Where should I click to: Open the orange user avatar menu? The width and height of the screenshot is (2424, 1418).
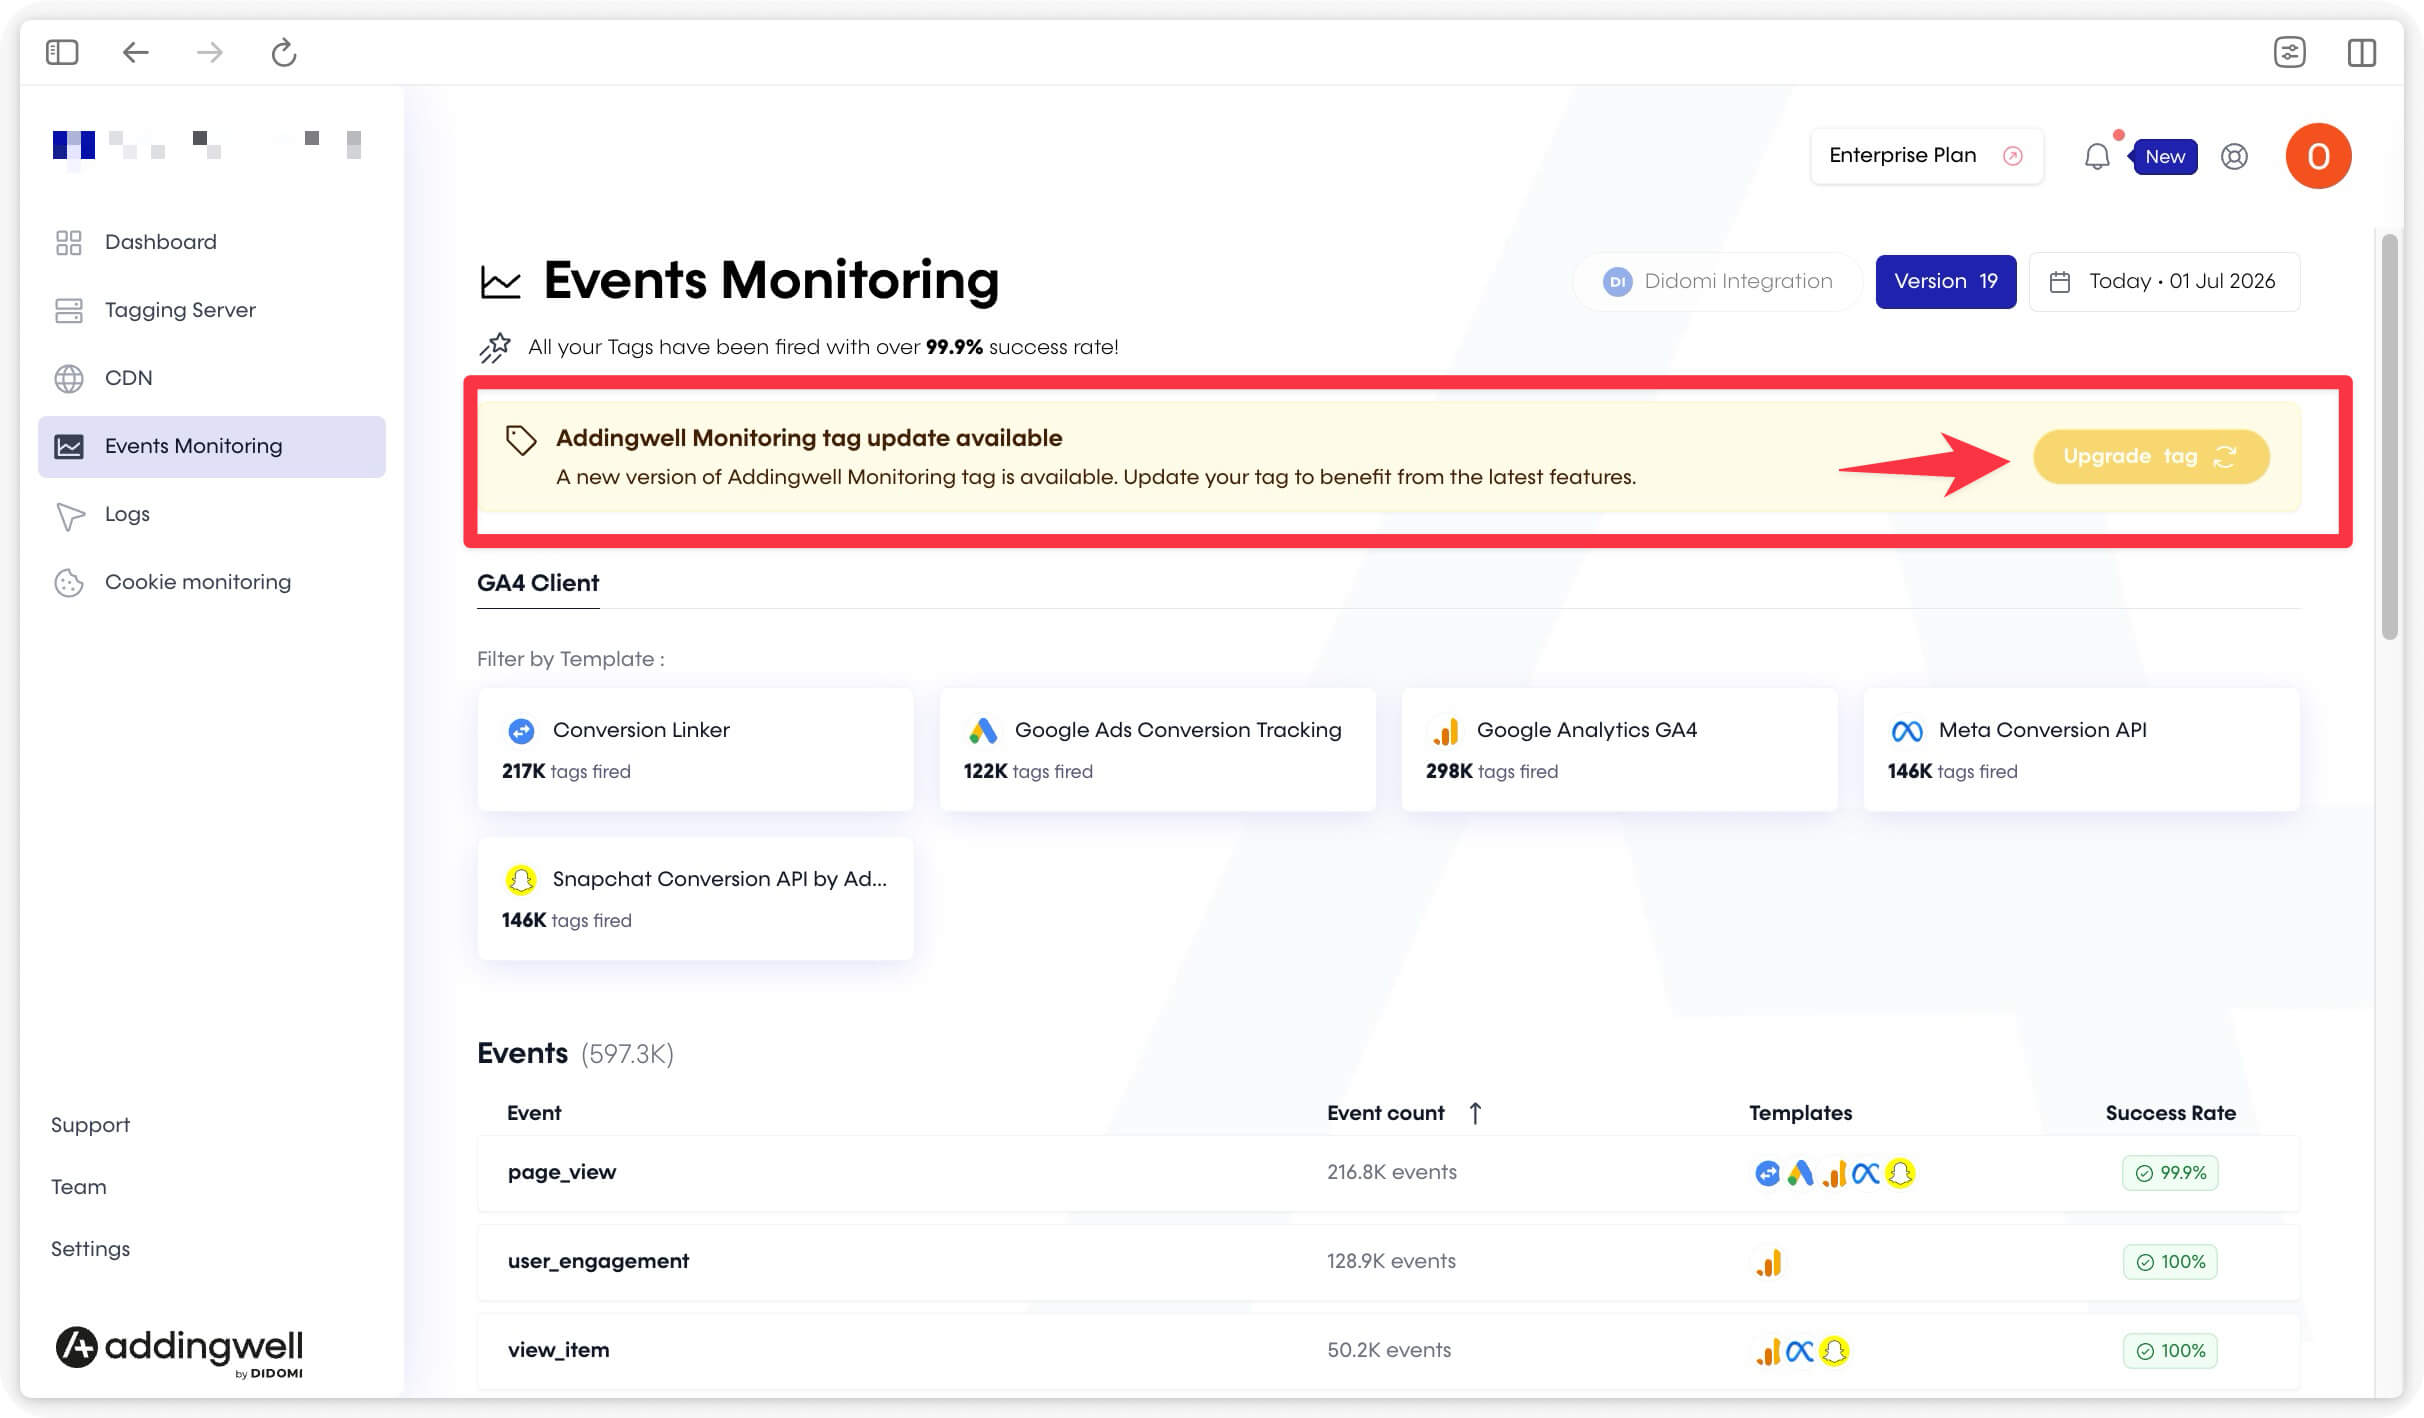point(2318,156)
